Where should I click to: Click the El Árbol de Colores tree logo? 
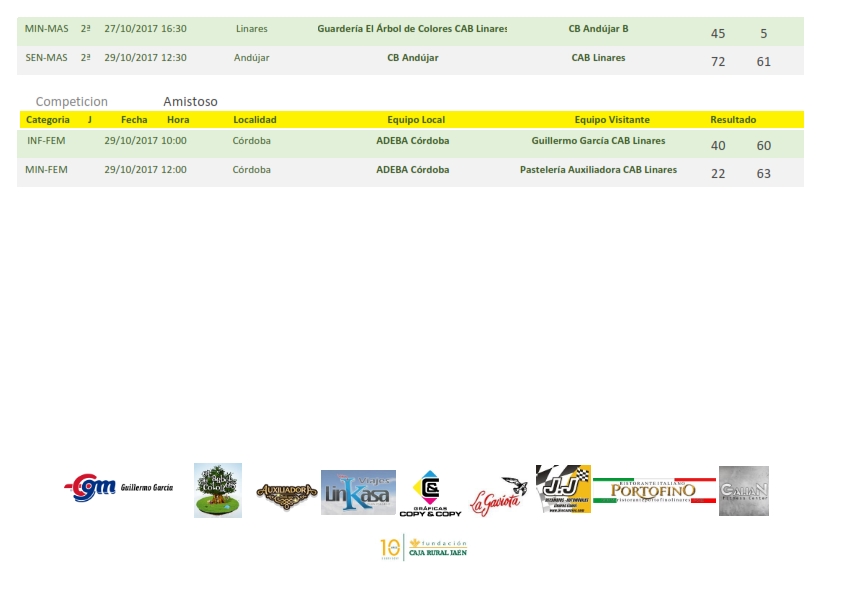[x=218, y=490]
